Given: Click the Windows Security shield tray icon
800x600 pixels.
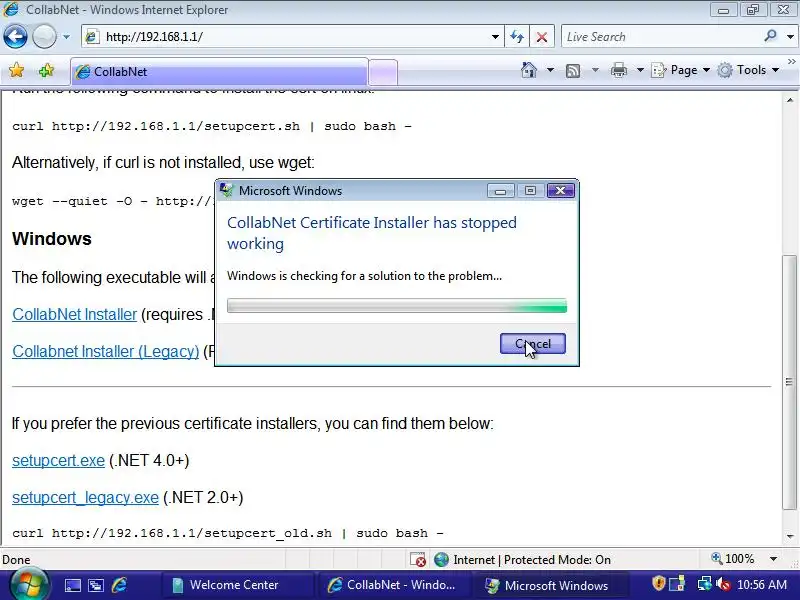Looking at the screenshot, I should (x=659, y=583).
